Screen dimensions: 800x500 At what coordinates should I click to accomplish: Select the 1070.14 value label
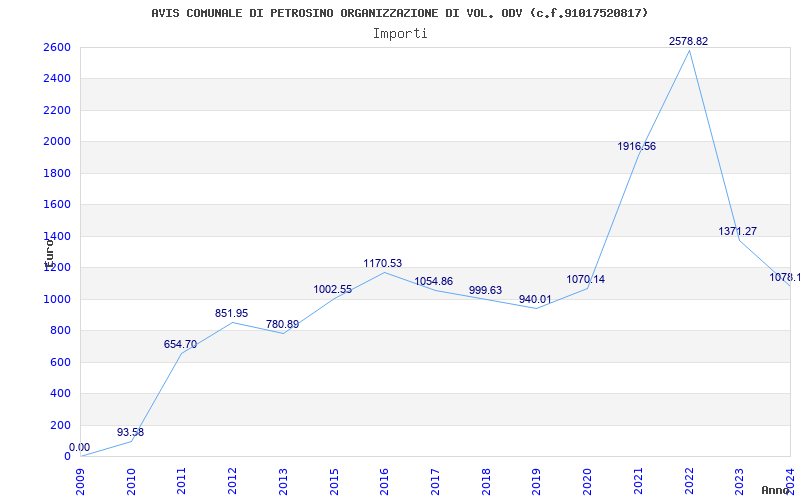(x=585, y=280)
